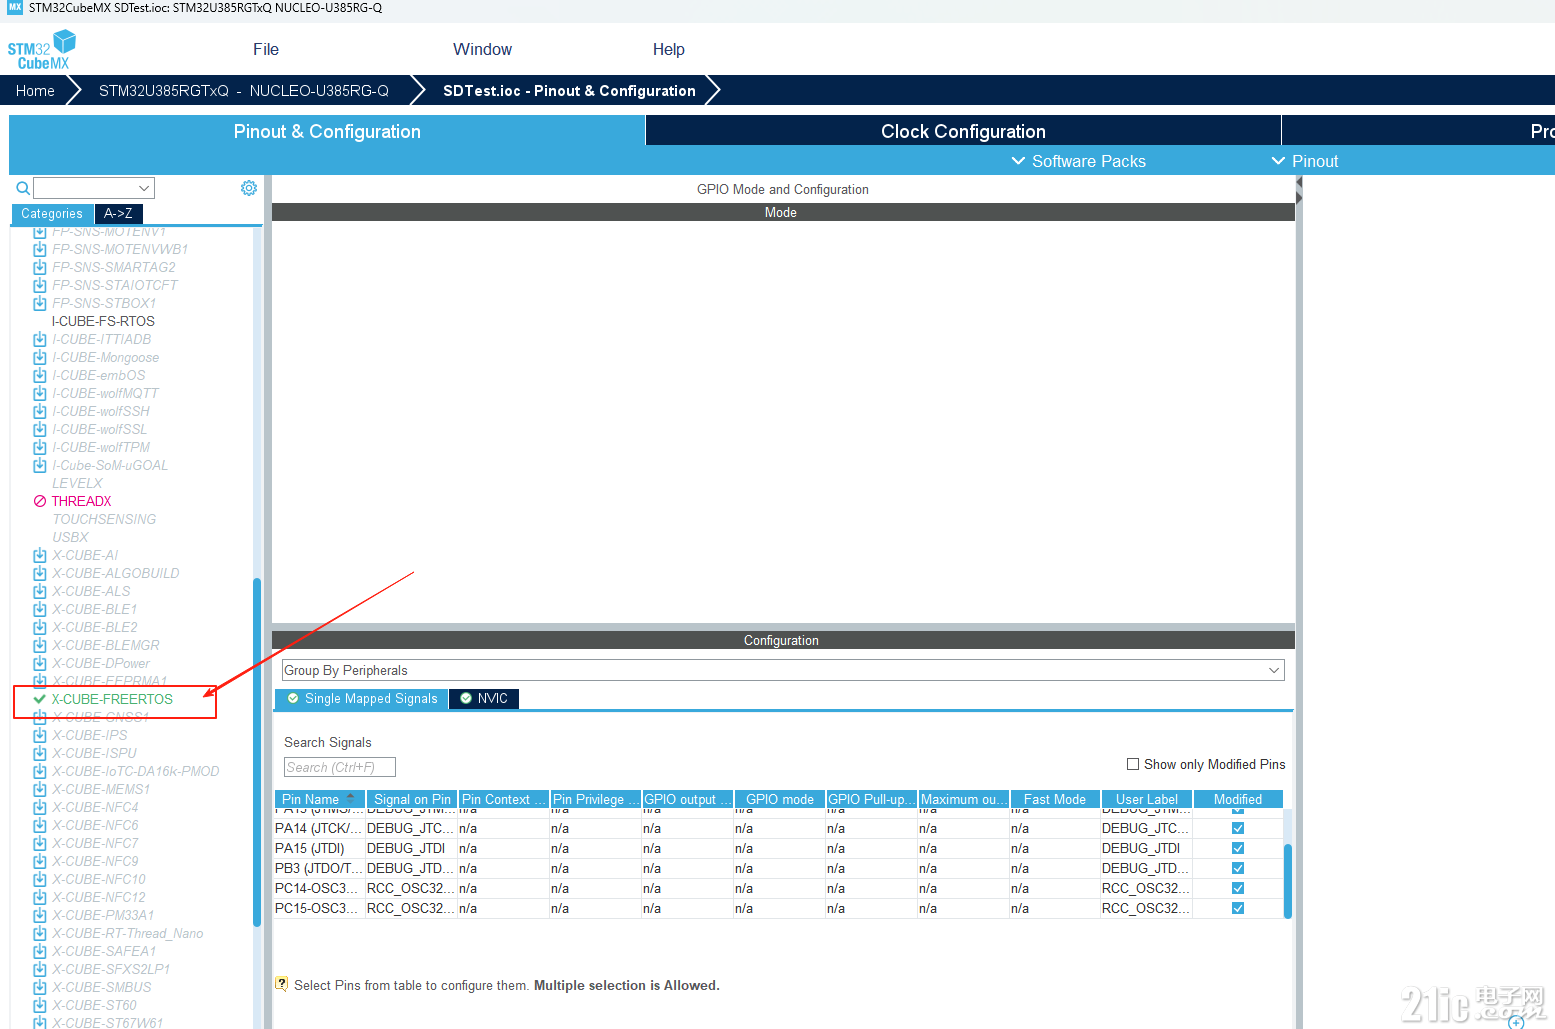Click the download icon beside X-CUBE-BLE1
Screen dimensions: 1555x1029
pos(40,609)
